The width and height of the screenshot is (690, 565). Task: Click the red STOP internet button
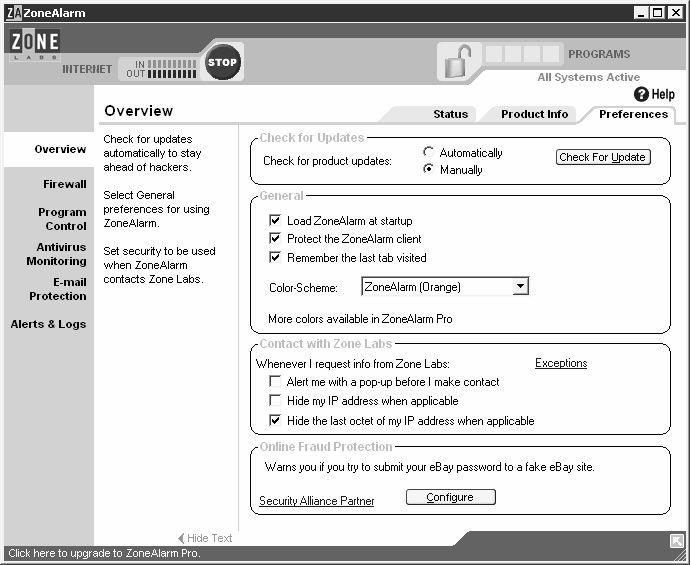pos(223,62)
